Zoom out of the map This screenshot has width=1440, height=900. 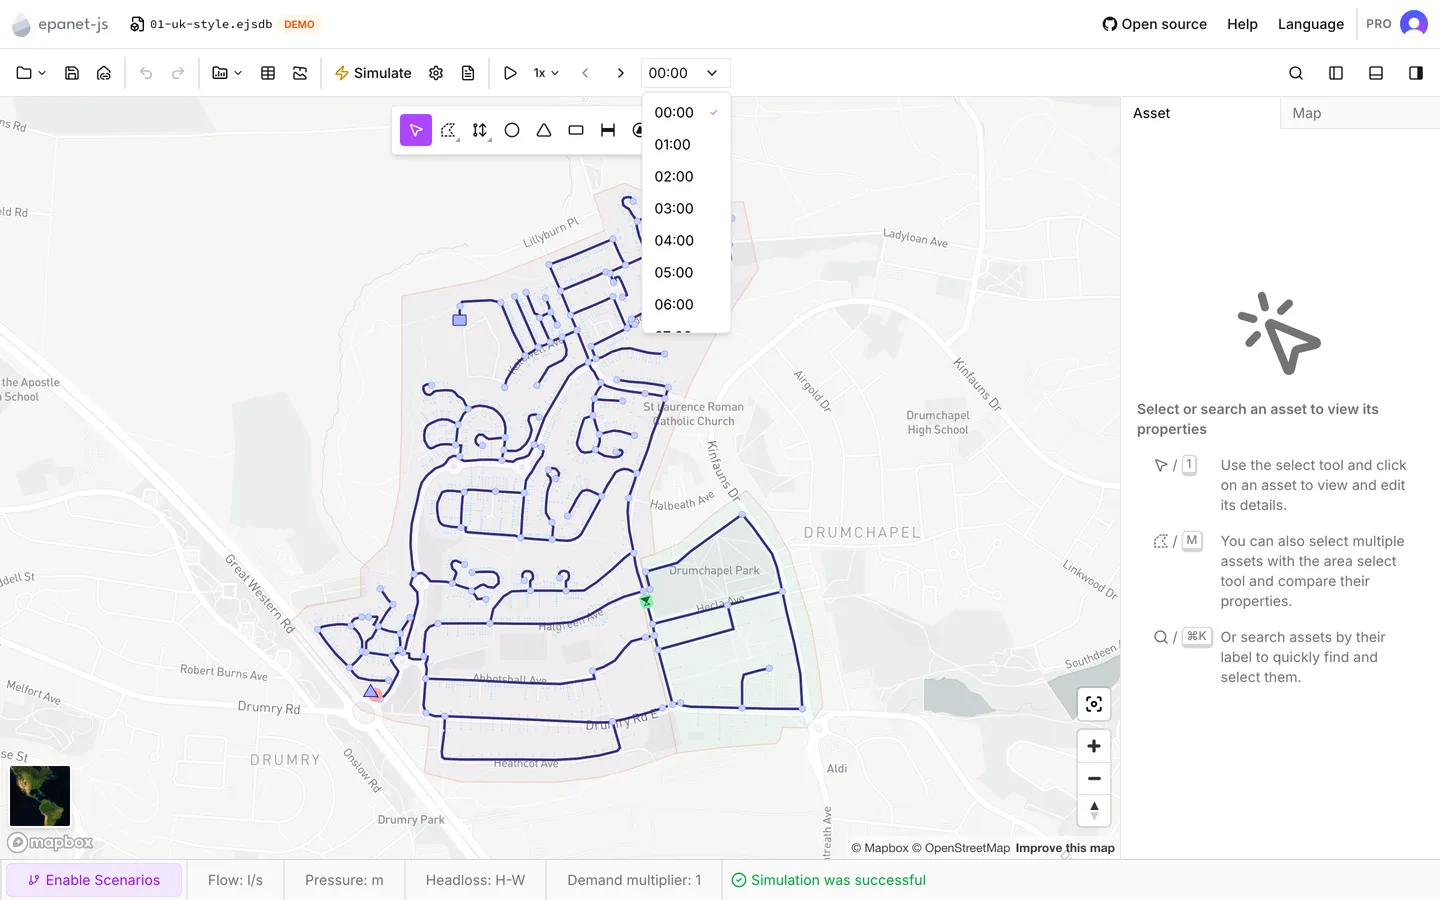[x=1094, y=778]
